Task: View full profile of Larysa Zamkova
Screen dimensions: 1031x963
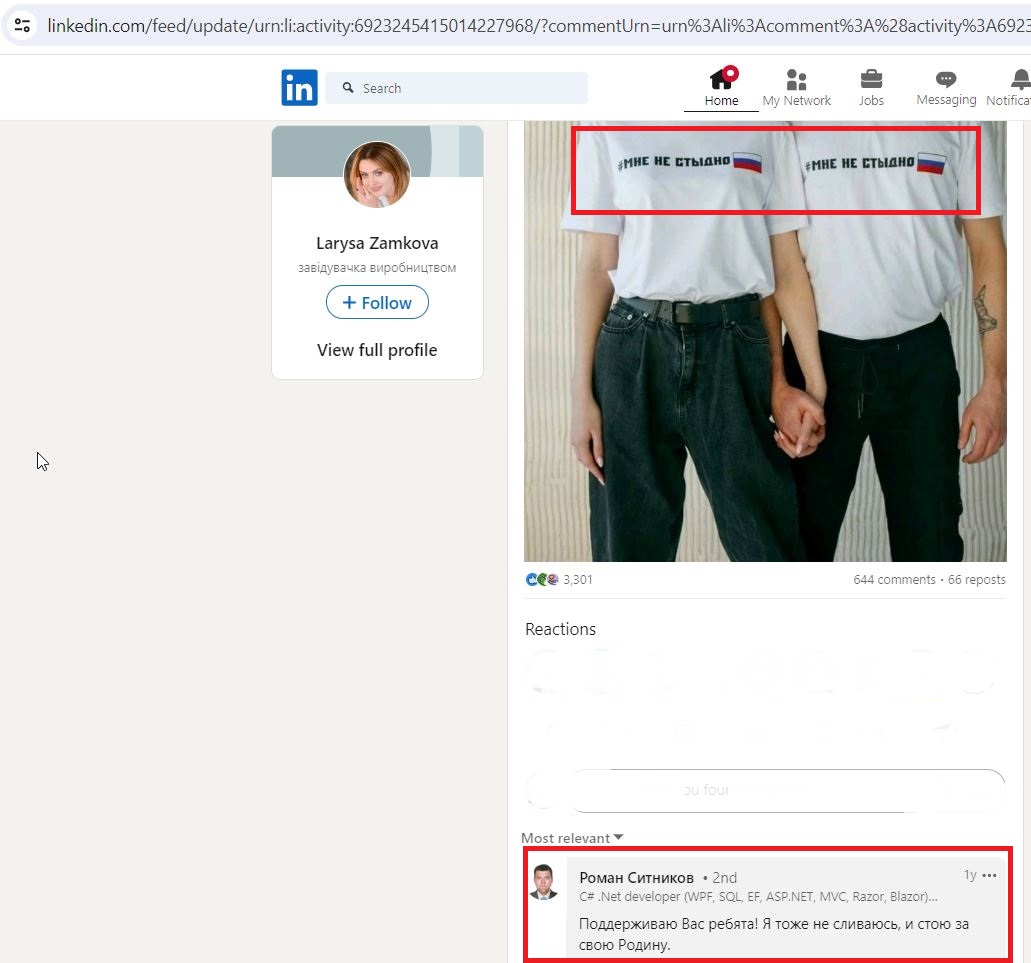Action: (377, 350)
